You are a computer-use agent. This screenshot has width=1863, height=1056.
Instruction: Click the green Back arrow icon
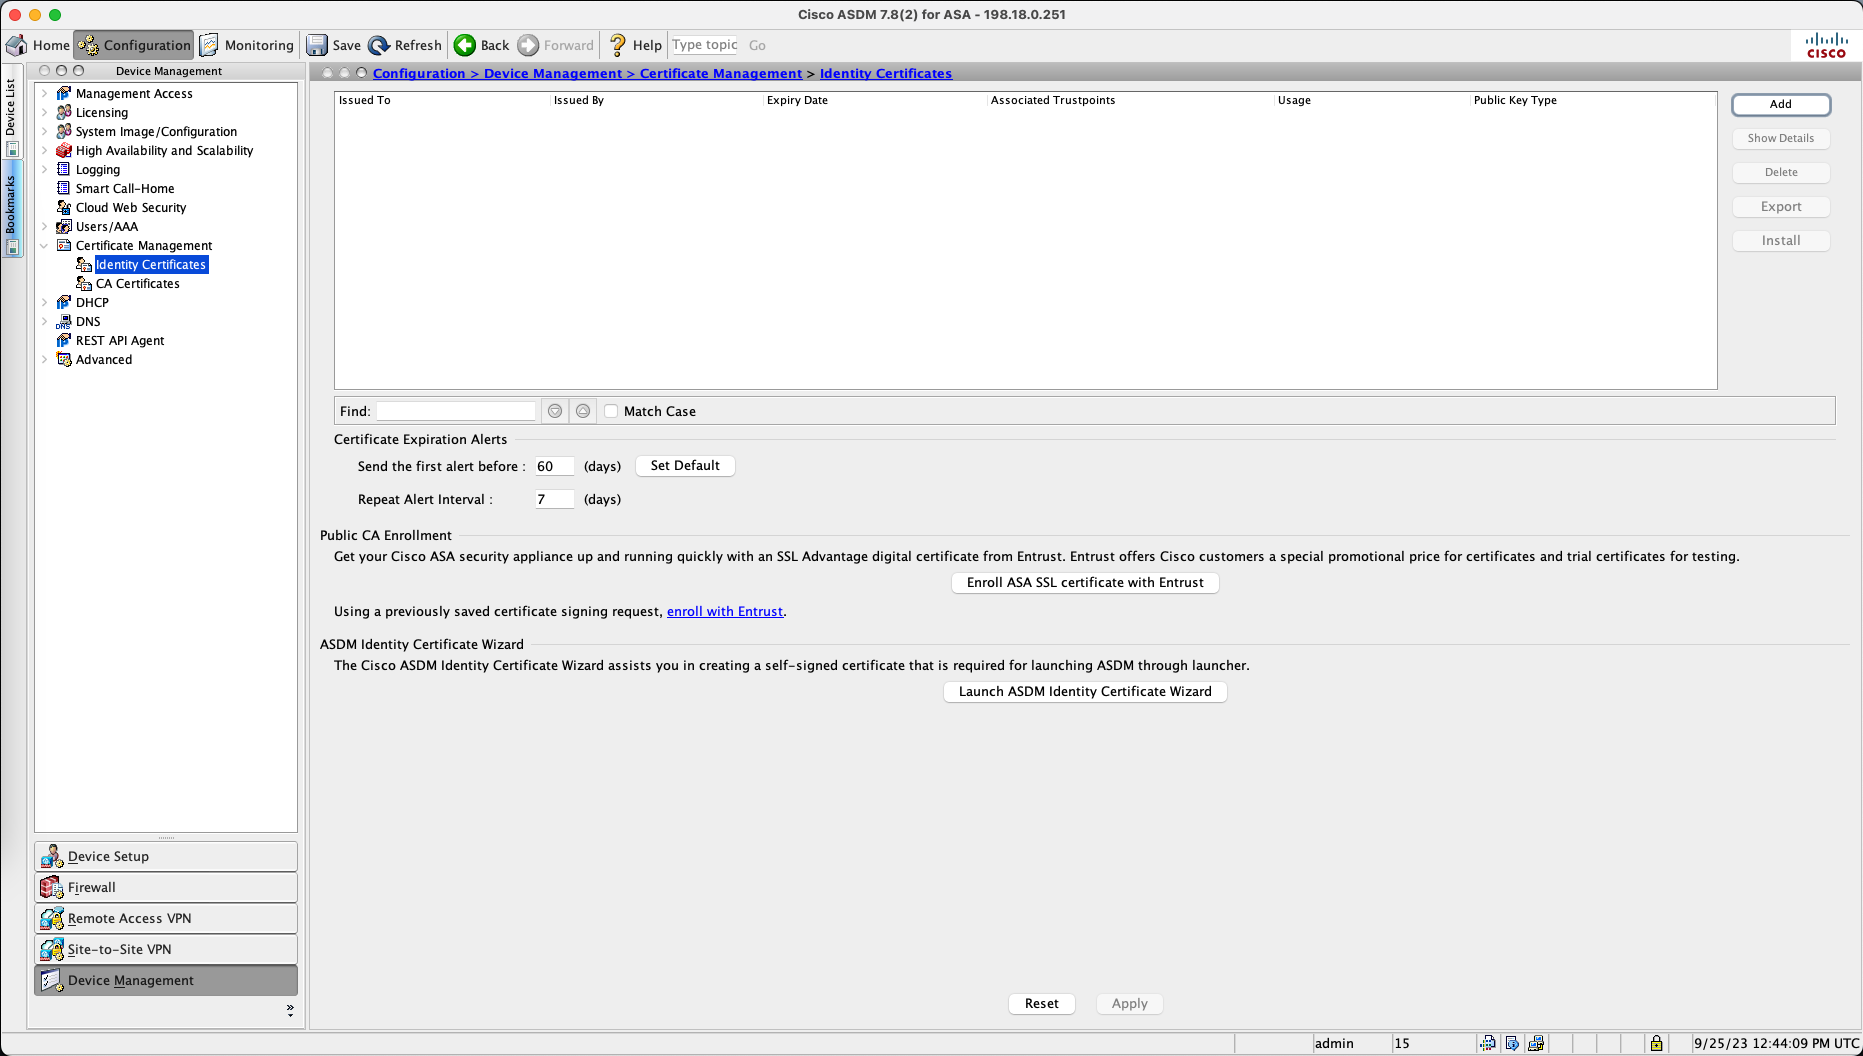point(465,45)
